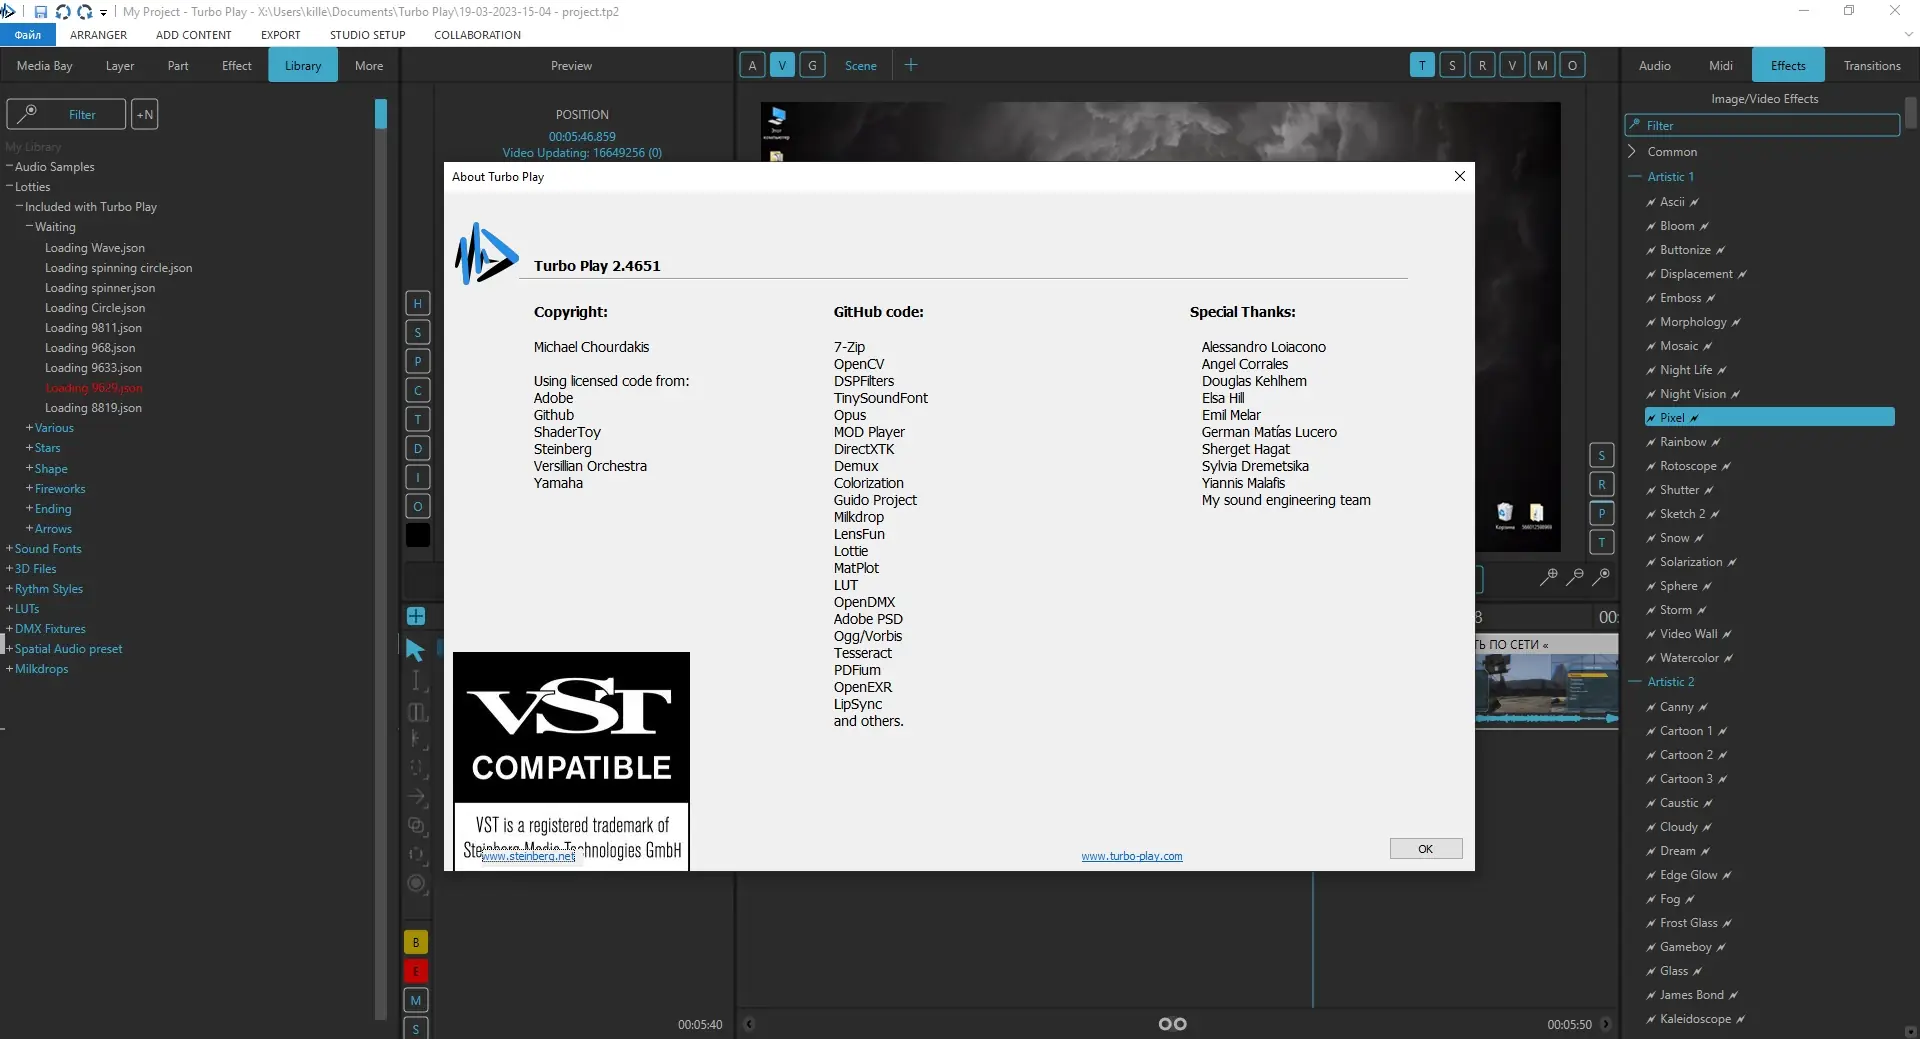
Task: Click the +N button beside library Filter
Action: coord(145,114)
